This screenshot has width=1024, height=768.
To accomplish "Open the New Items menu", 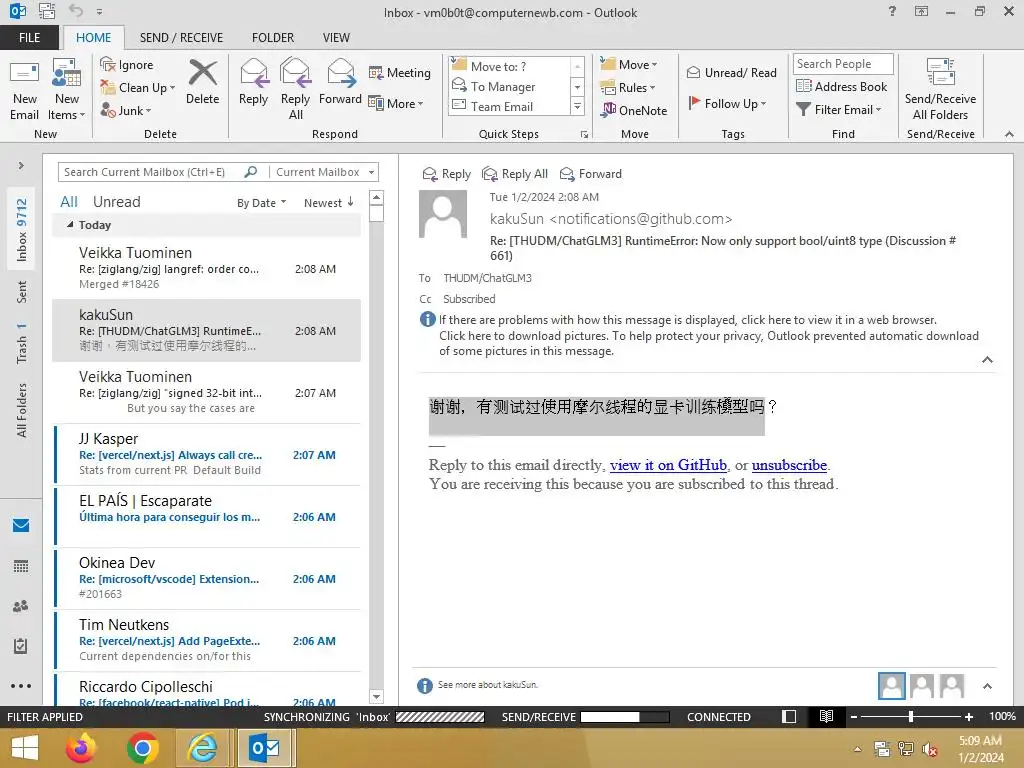I will coord(67,89).
